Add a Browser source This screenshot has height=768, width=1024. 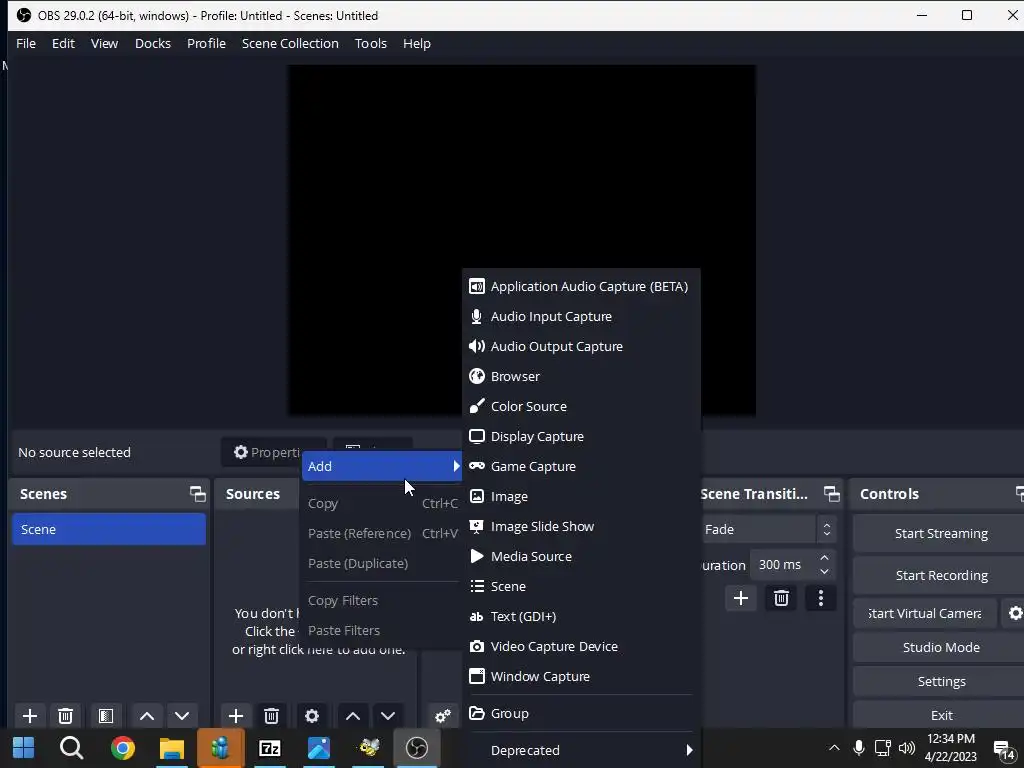pyautogui.click(x=581, y=376)
